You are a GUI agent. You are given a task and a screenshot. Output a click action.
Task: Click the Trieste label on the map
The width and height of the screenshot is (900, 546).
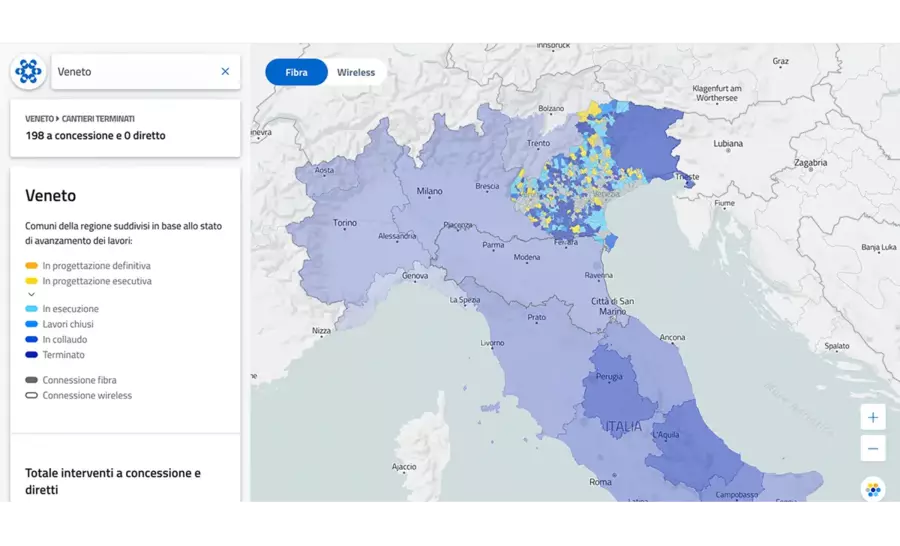687,176
